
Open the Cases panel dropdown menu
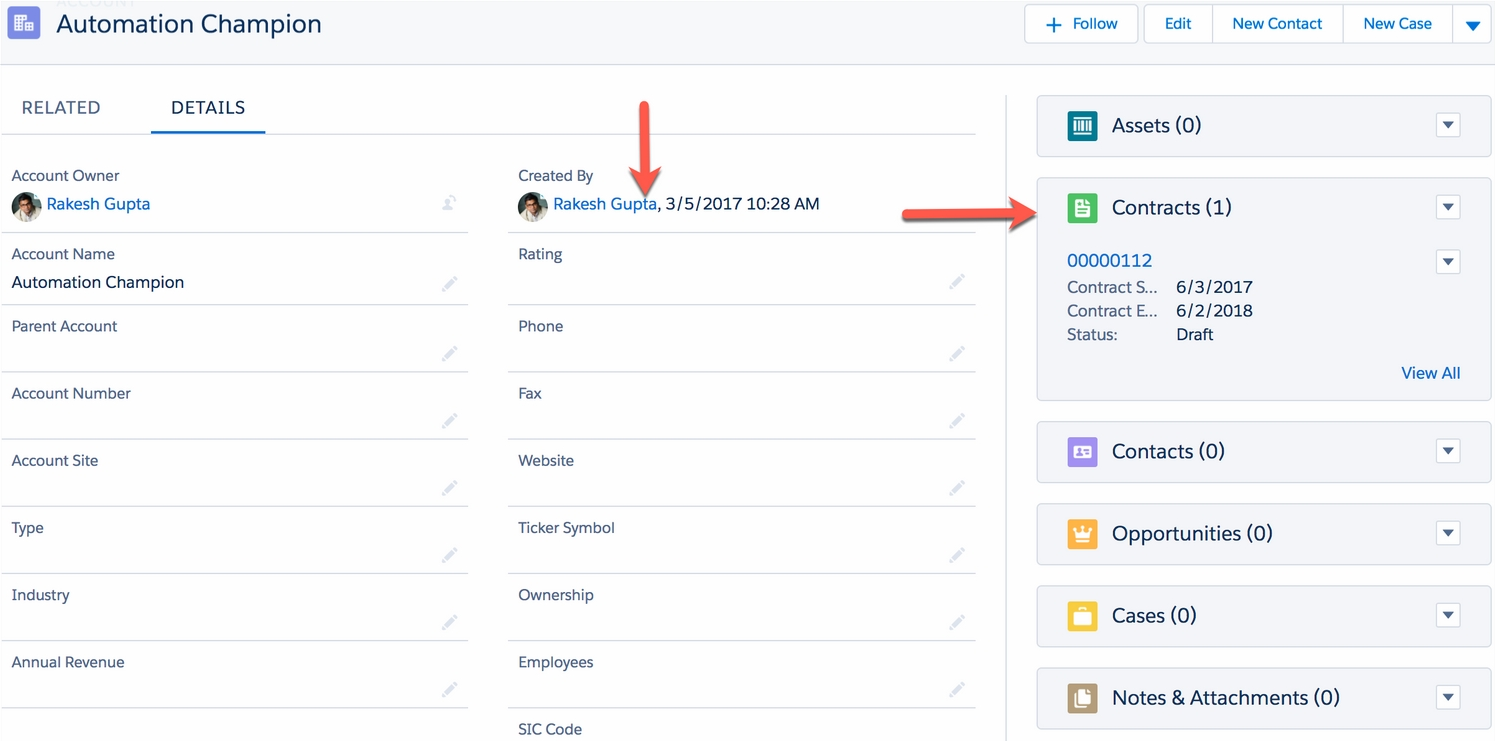click(1448, 616)
